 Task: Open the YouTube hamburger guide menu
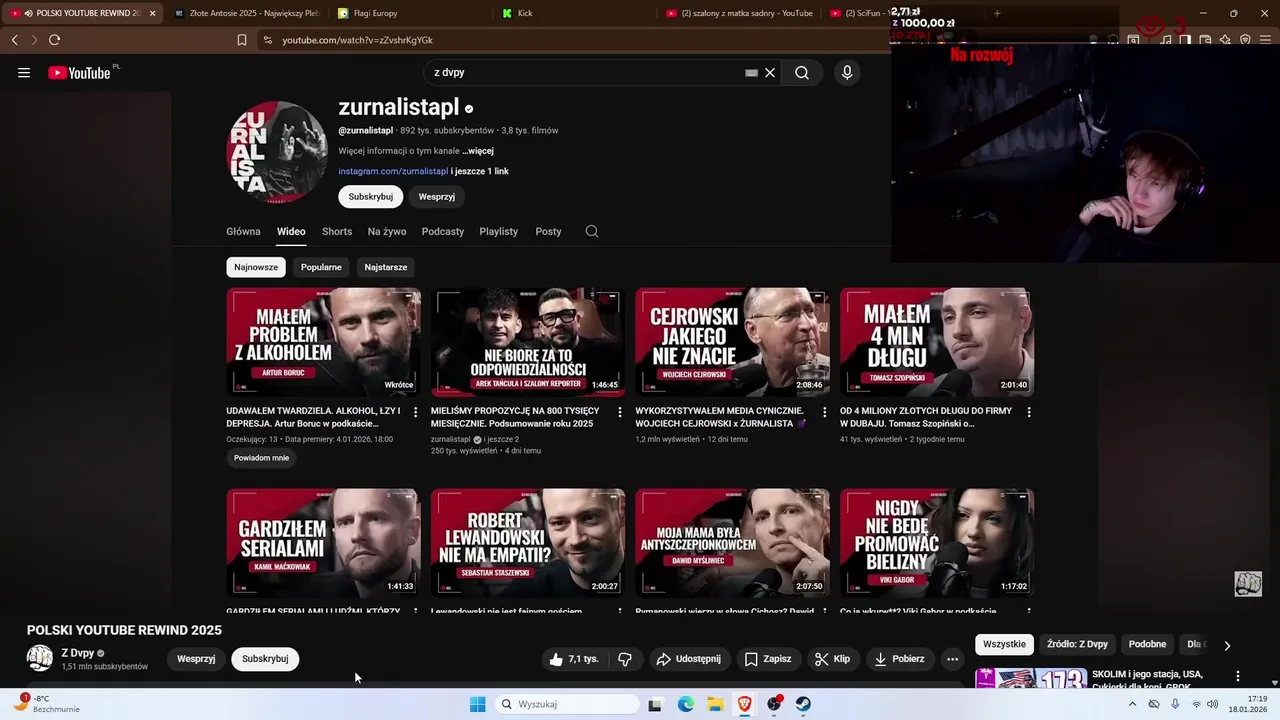24,72
